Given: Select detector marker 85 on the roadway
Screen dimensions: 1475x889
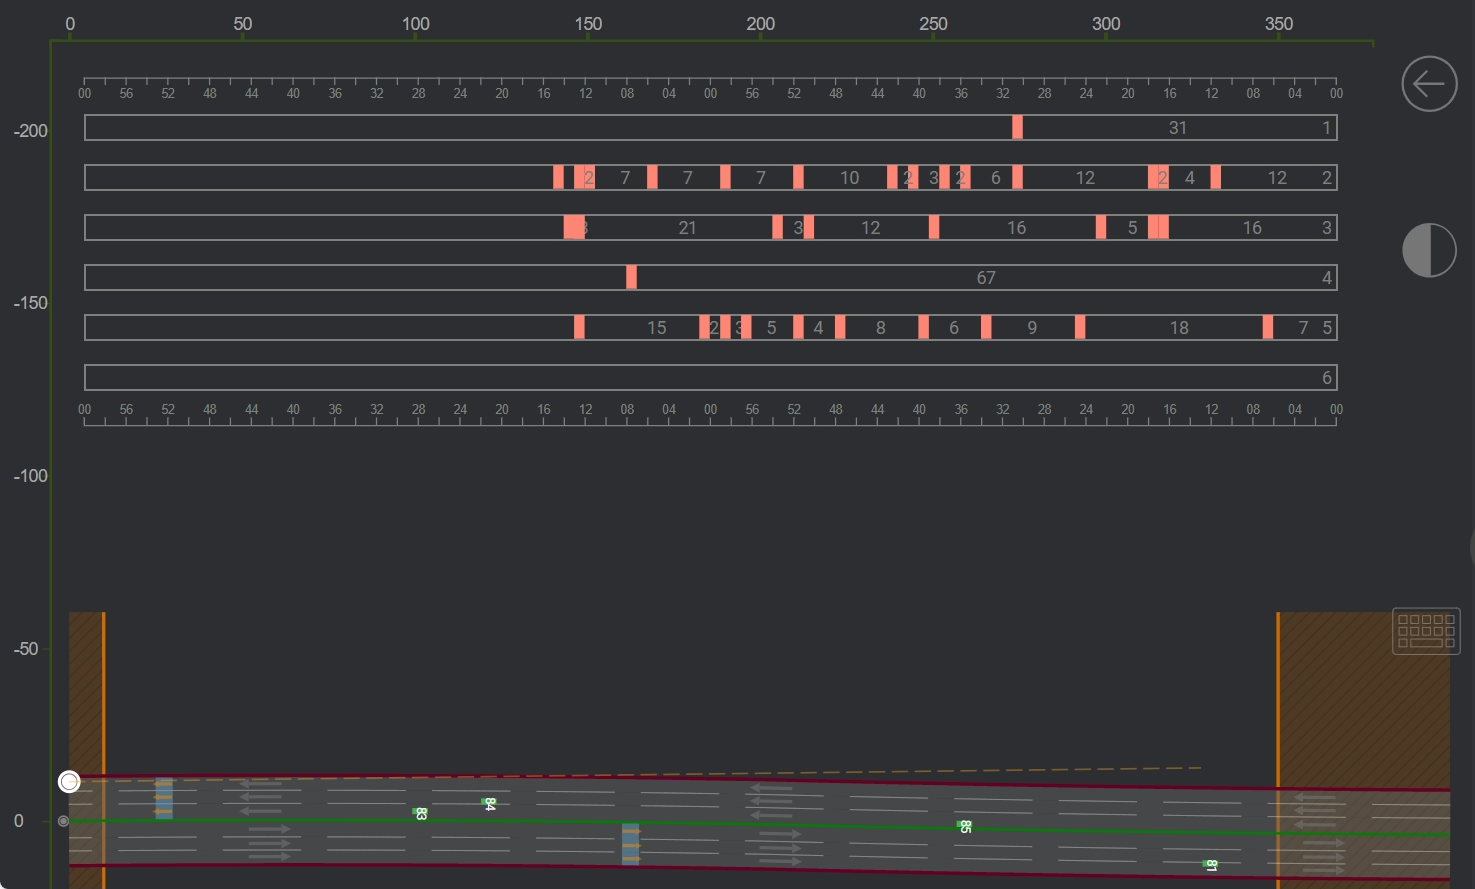Looking at the screenshot, I should click(963, 825).
